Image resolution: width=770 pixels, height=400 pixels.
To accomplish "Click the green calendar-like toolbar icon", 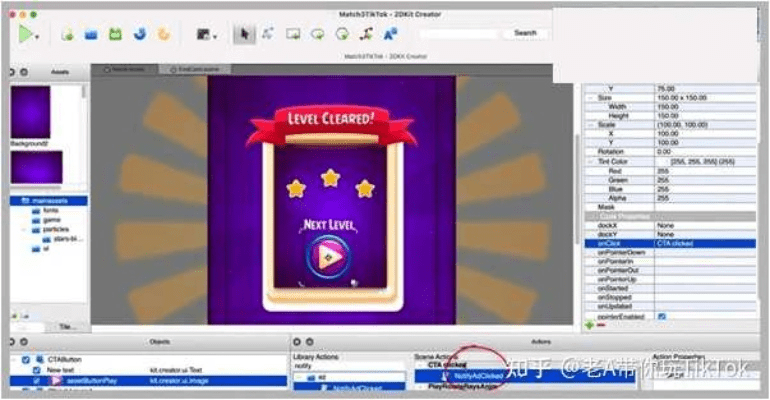I will pyautogui.click(x=115, y=34).
